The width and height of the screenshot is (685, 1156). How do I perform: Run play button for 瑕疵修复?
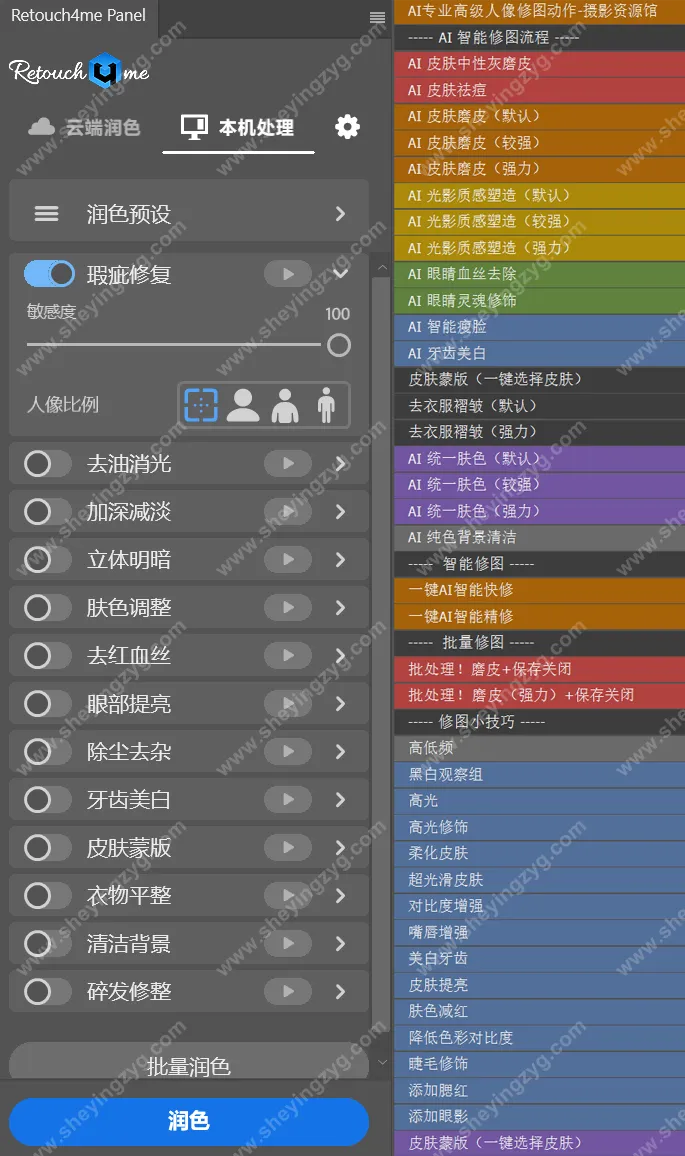click(288, 274)
